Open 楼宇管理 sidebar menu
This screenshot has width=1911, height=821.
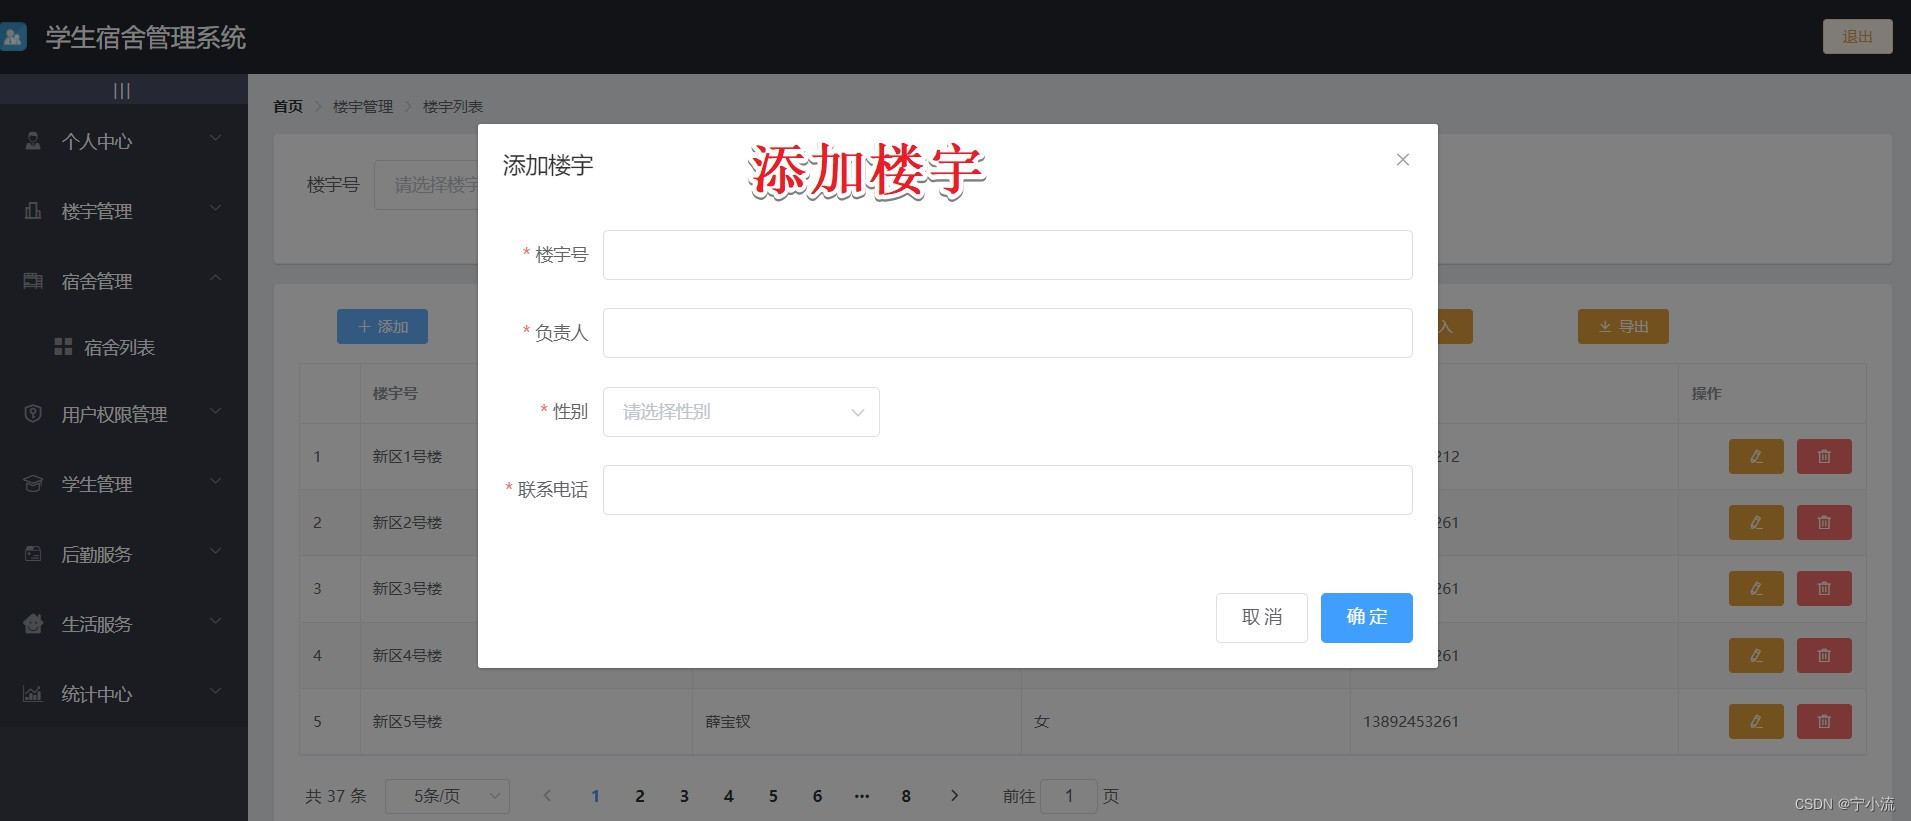tap(124, 211)
